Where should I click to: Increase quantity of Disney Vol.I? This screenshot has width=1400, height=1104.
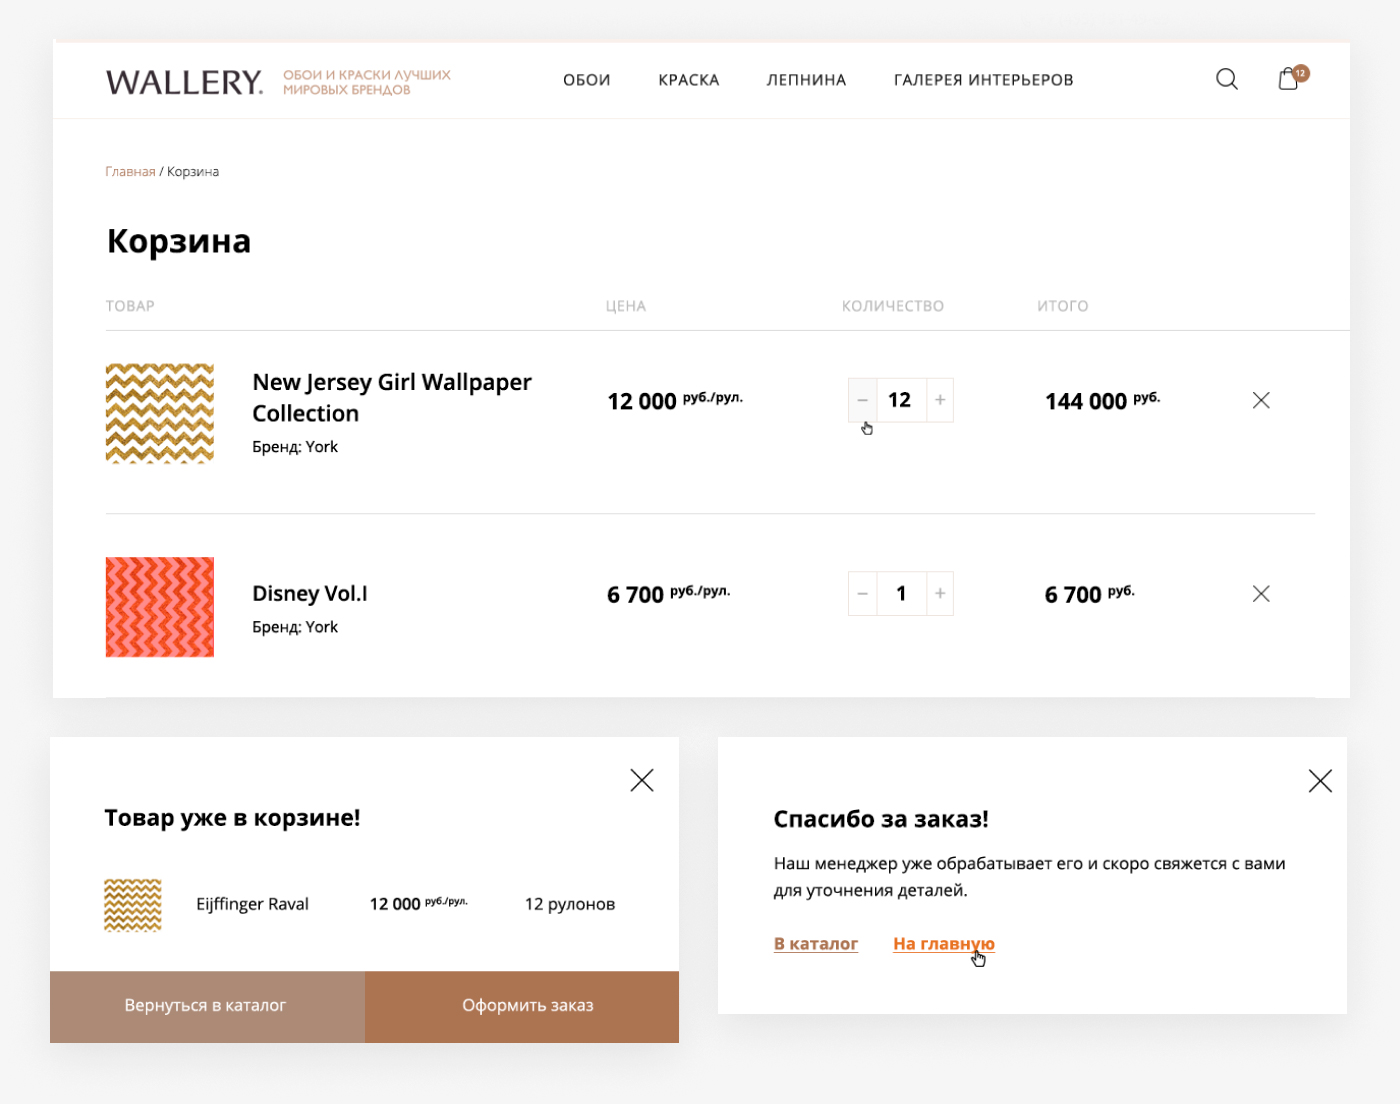pos(940,594)
